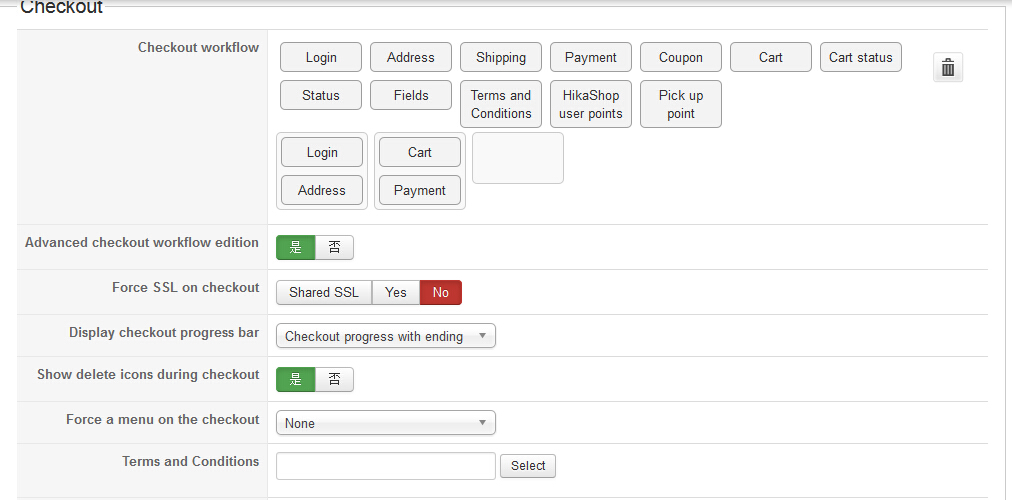Select the Cart status workflow block
Image resolution: width=1012 pixels, height=500 pixels.
861,57
